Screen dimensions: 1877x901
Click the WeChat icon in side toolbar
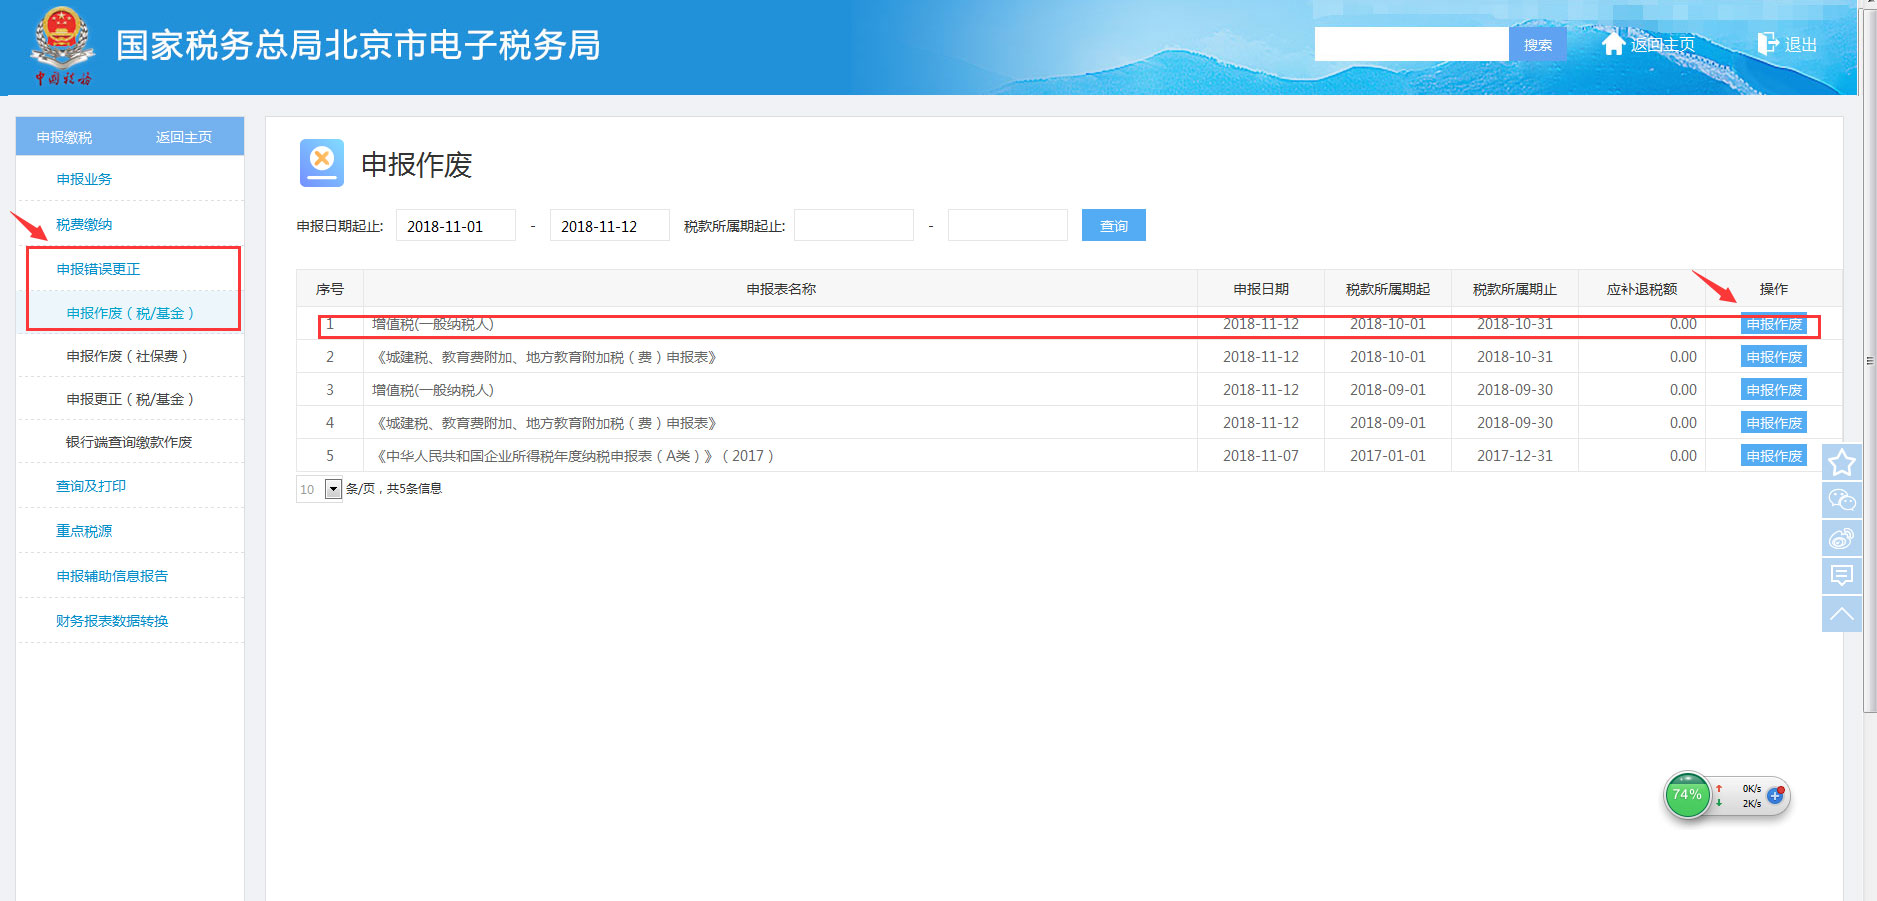(1841, 500)
